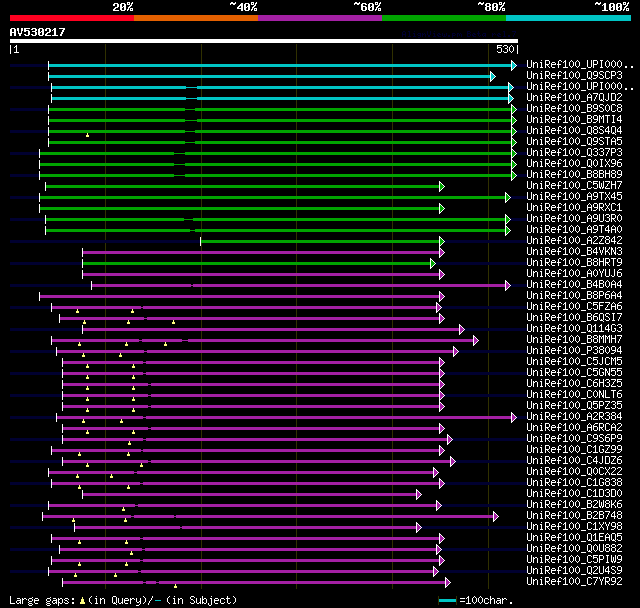640x608 pixels.
Task: Select the UniRef100_C6H3Z5 label
Action: point(574,384)
